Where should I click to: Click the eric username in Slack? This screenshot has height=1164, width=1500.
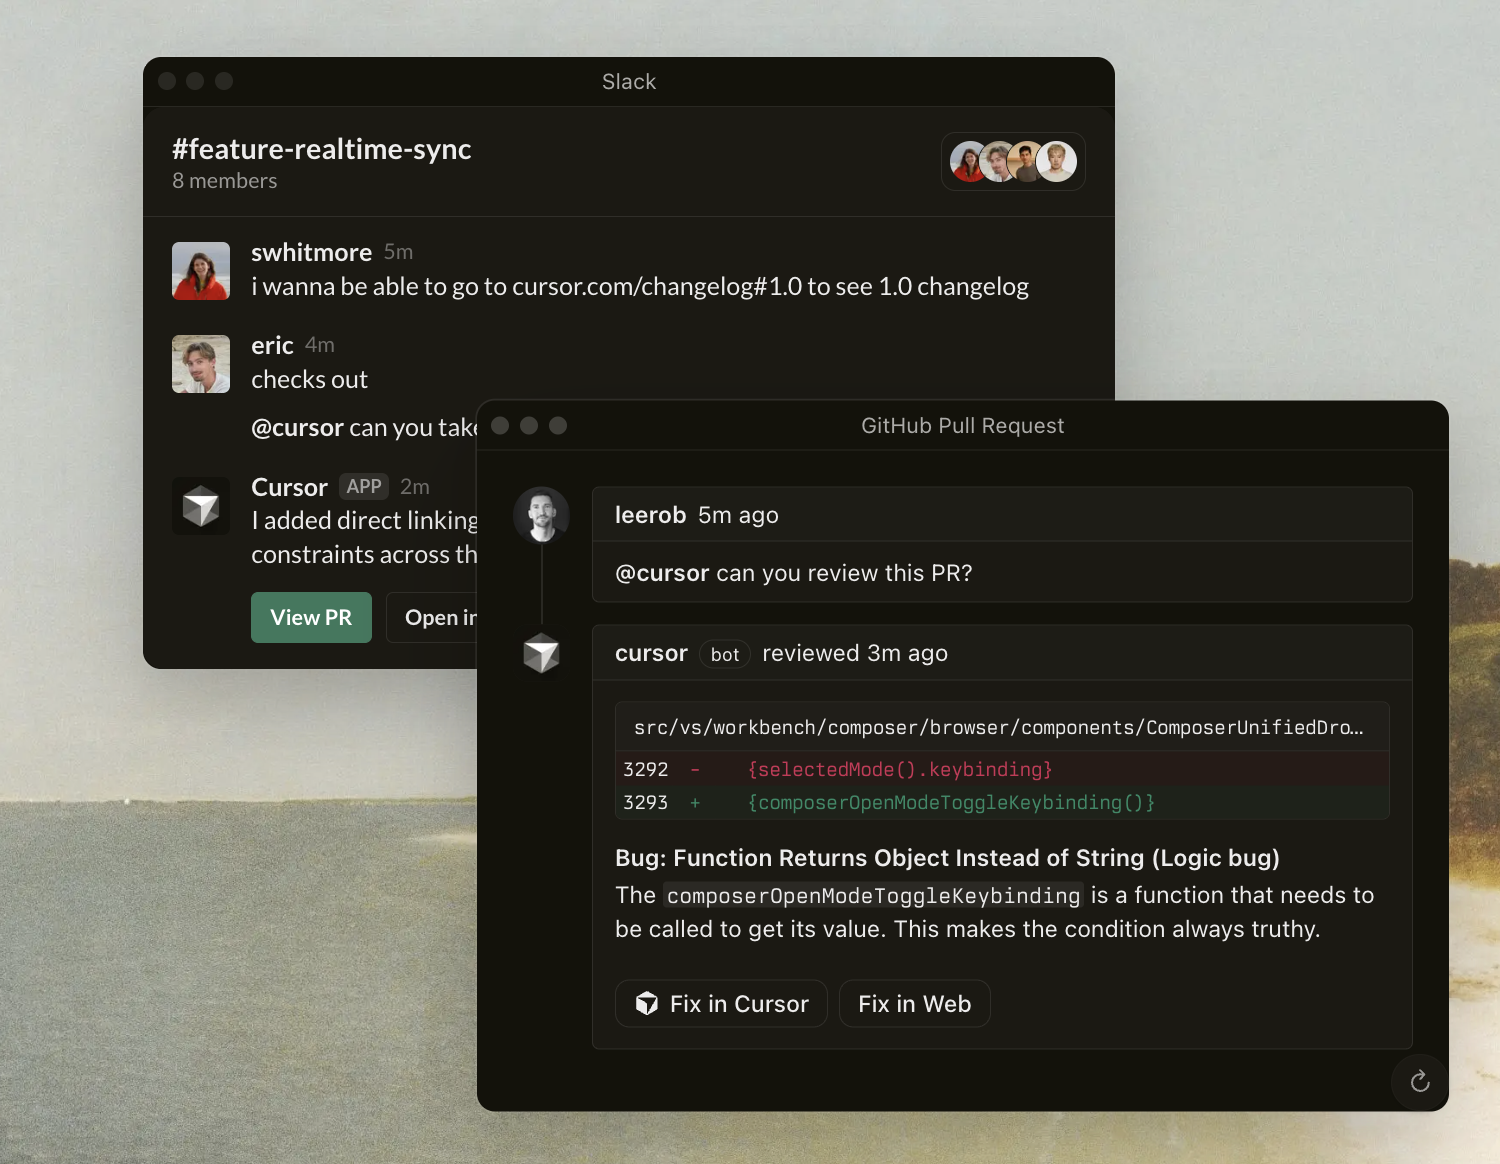[272, 345]
